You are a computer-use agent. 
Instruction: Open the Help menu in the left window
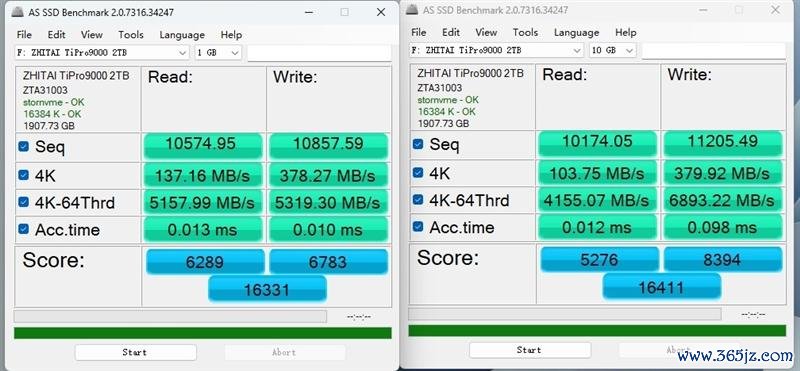231,35
